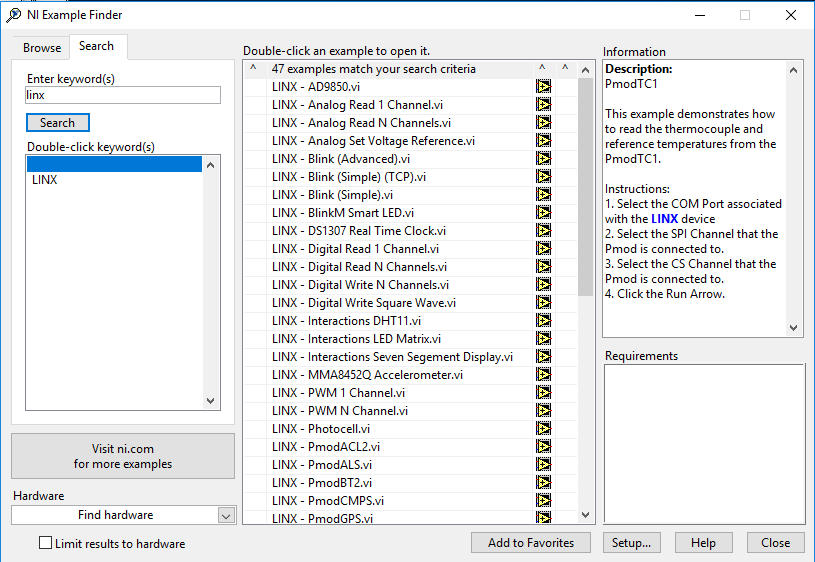815x562 pixels.
Task: Click the down arrow of keyword list scrollbar
Action: point(211,400)
